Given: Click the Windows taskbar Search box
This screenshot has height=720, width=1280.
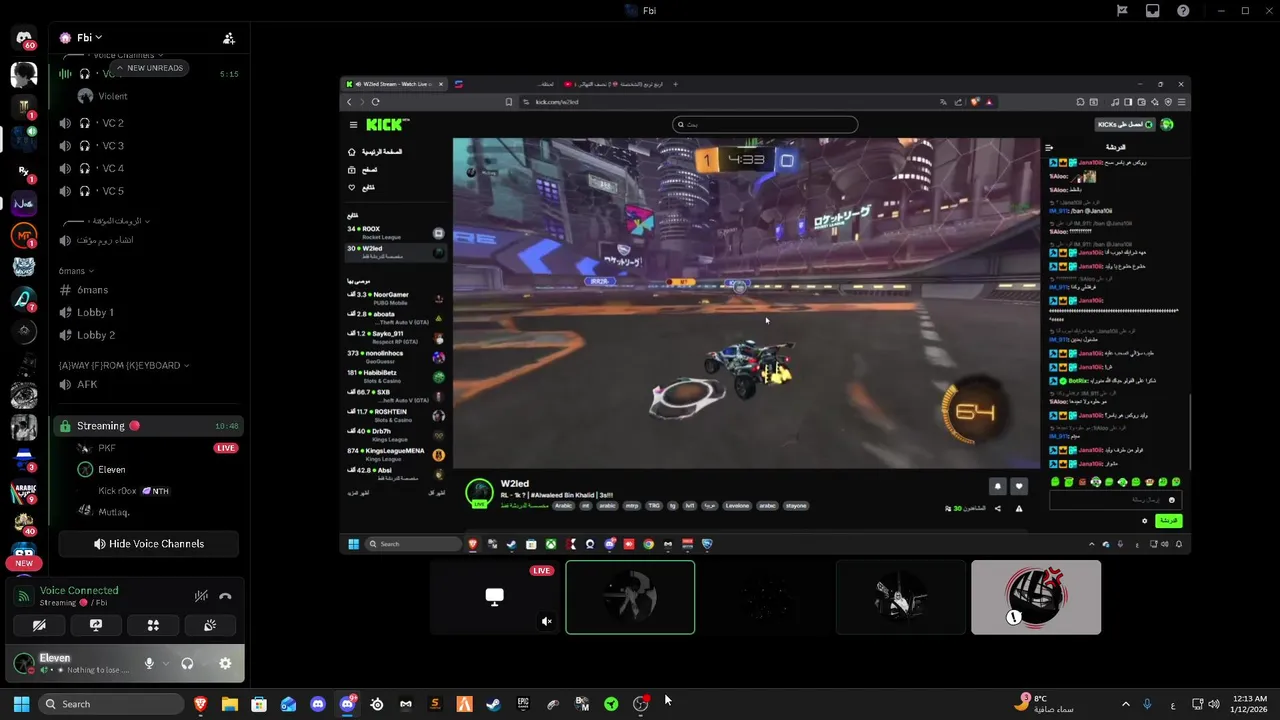Looking at the screenshot, I should point(111,704).
